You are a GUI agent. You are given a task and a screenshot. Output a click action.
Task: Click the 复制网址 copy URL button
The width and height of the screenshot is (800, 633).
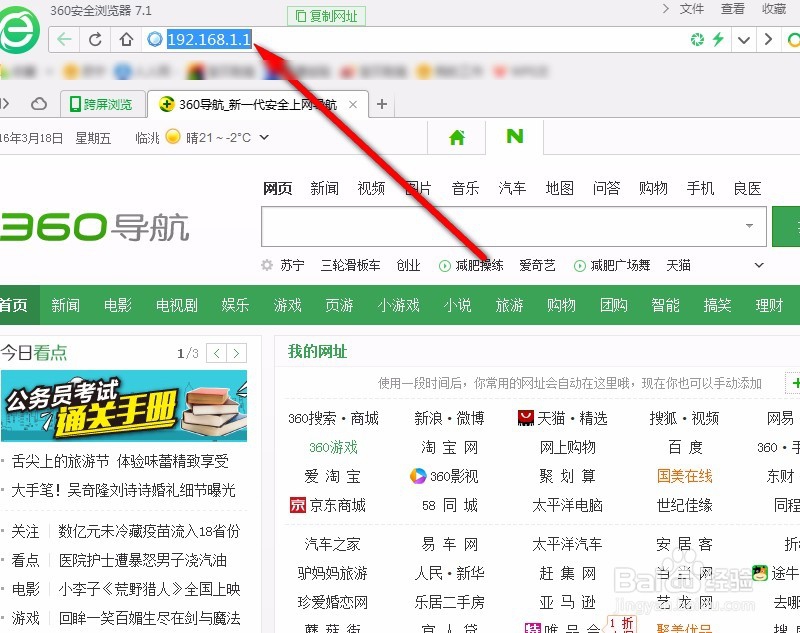(327, 16)
